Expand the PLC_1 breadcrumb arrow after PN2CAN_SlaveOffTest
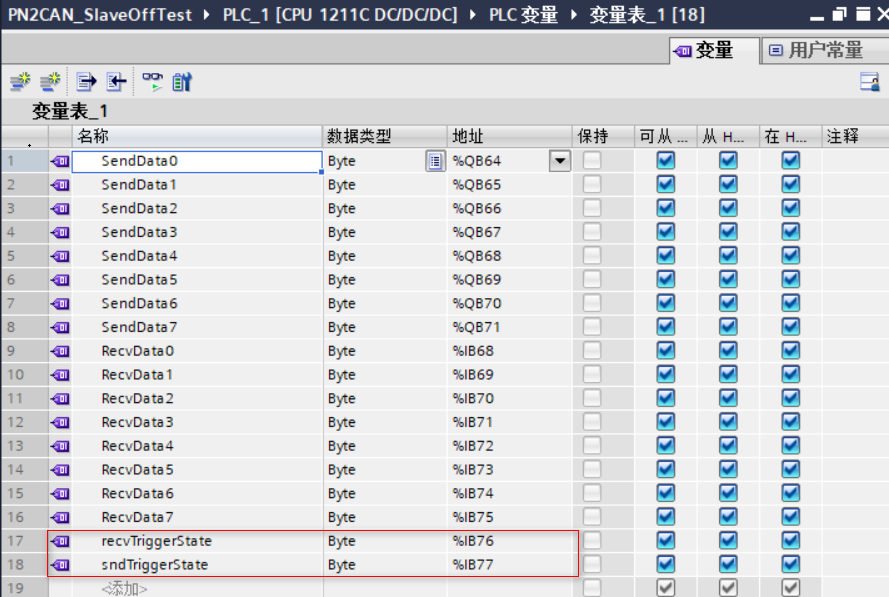Viewport: 889px width, 597px height. [206, 15]
